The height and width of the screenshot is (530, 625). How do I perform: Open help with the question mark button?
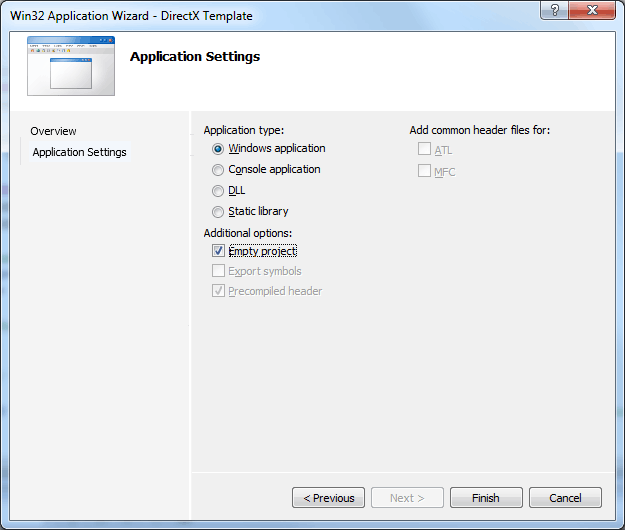coord(554,10)
